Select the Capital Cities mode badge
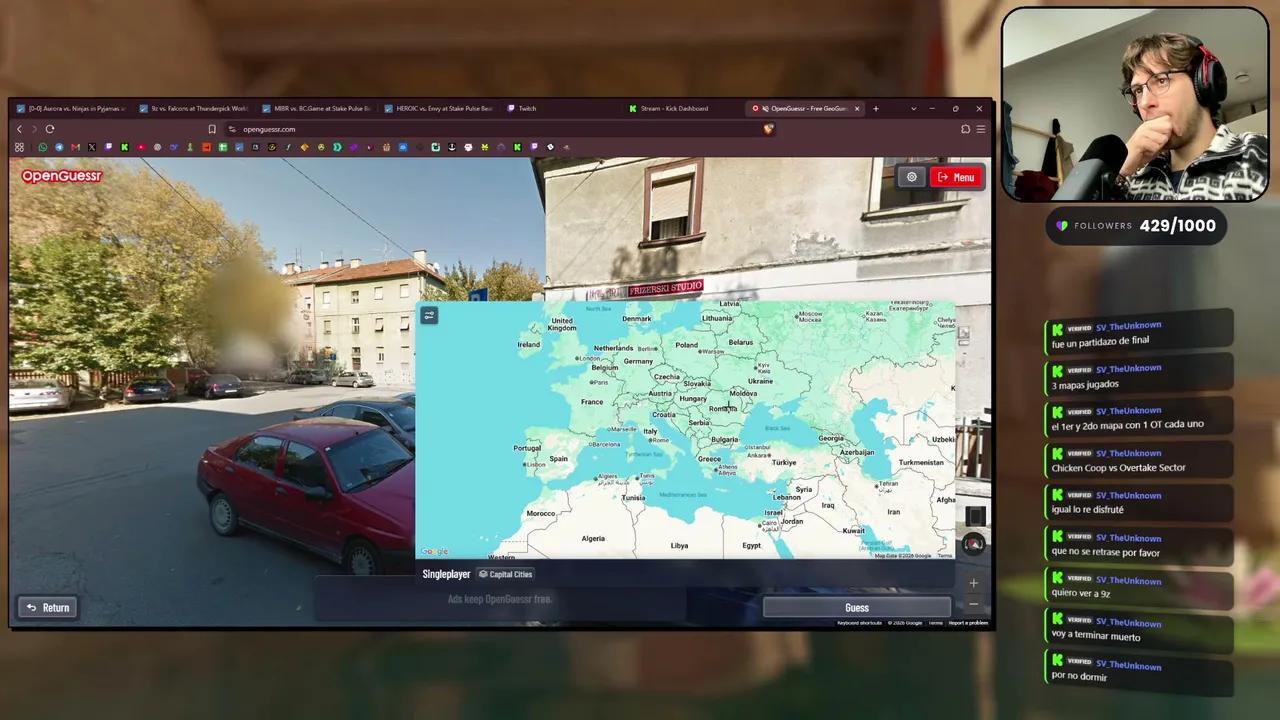 pos(506,574)
